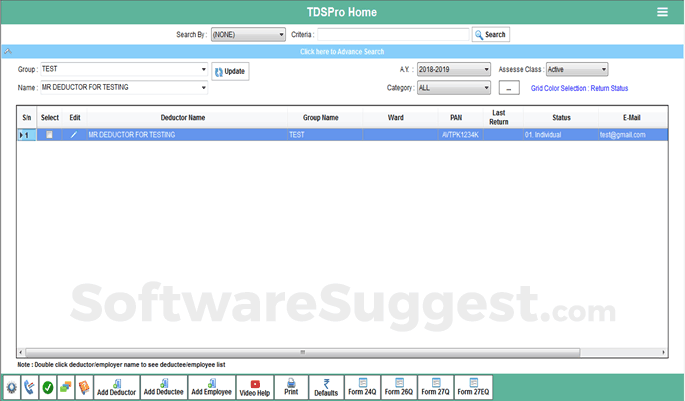Click the phone contact support icon
Screen dimensions: 685x401
(x=30, y=387)
